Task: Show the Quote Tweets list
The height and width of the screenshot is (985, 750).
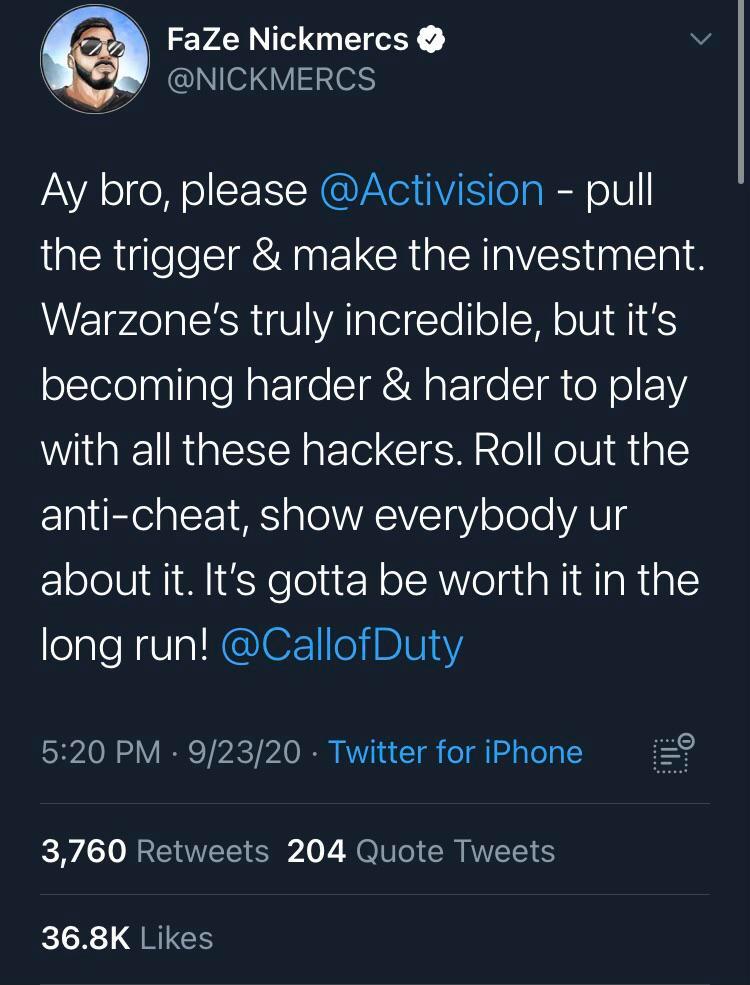Action: tap(455, 851)
